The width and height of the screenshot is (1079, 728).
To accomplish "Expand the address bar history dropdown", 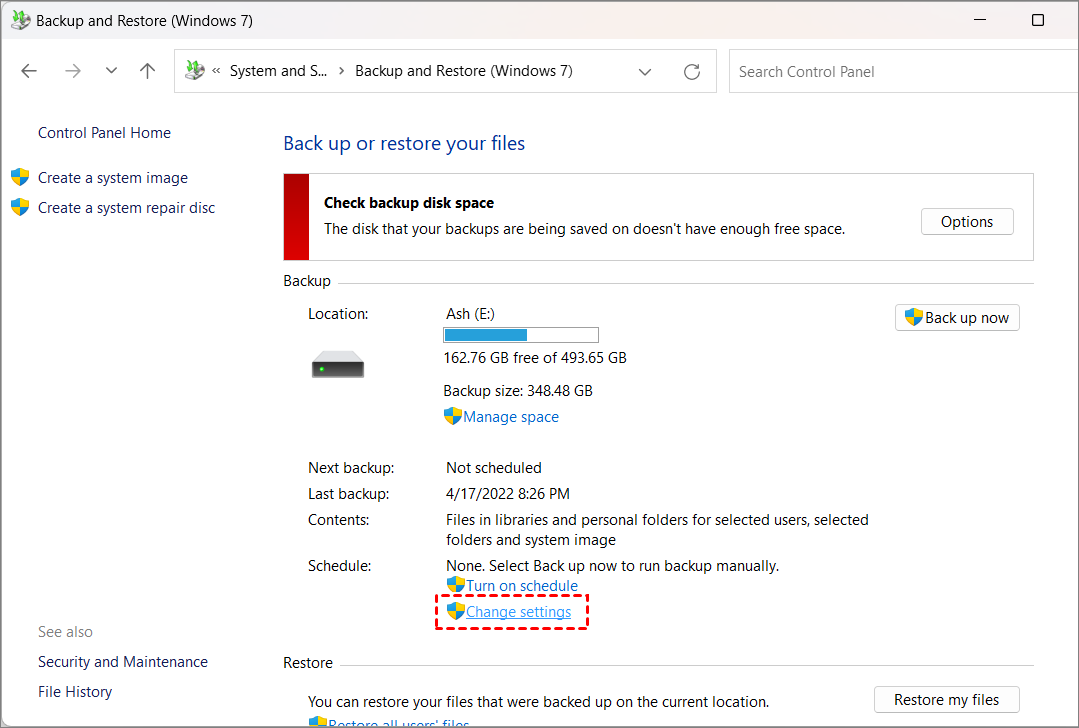I will pos(645,72).
